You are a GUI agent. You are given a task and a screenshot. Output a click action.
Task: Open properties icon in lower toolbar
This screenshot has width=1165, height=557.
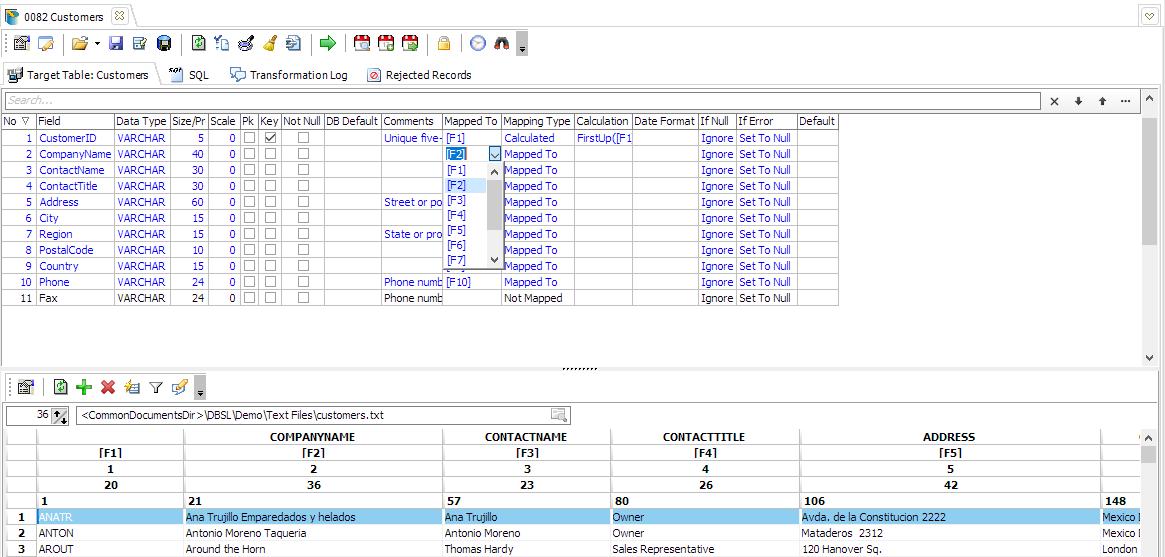pos(26,387)
